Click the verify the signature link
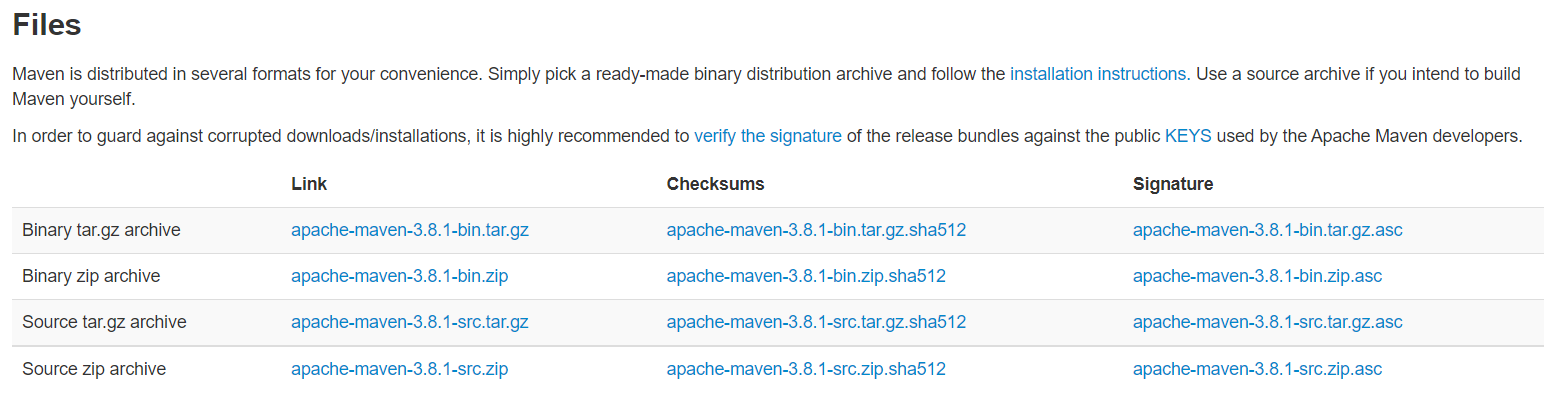The image size is (1544, 406). 767,136
